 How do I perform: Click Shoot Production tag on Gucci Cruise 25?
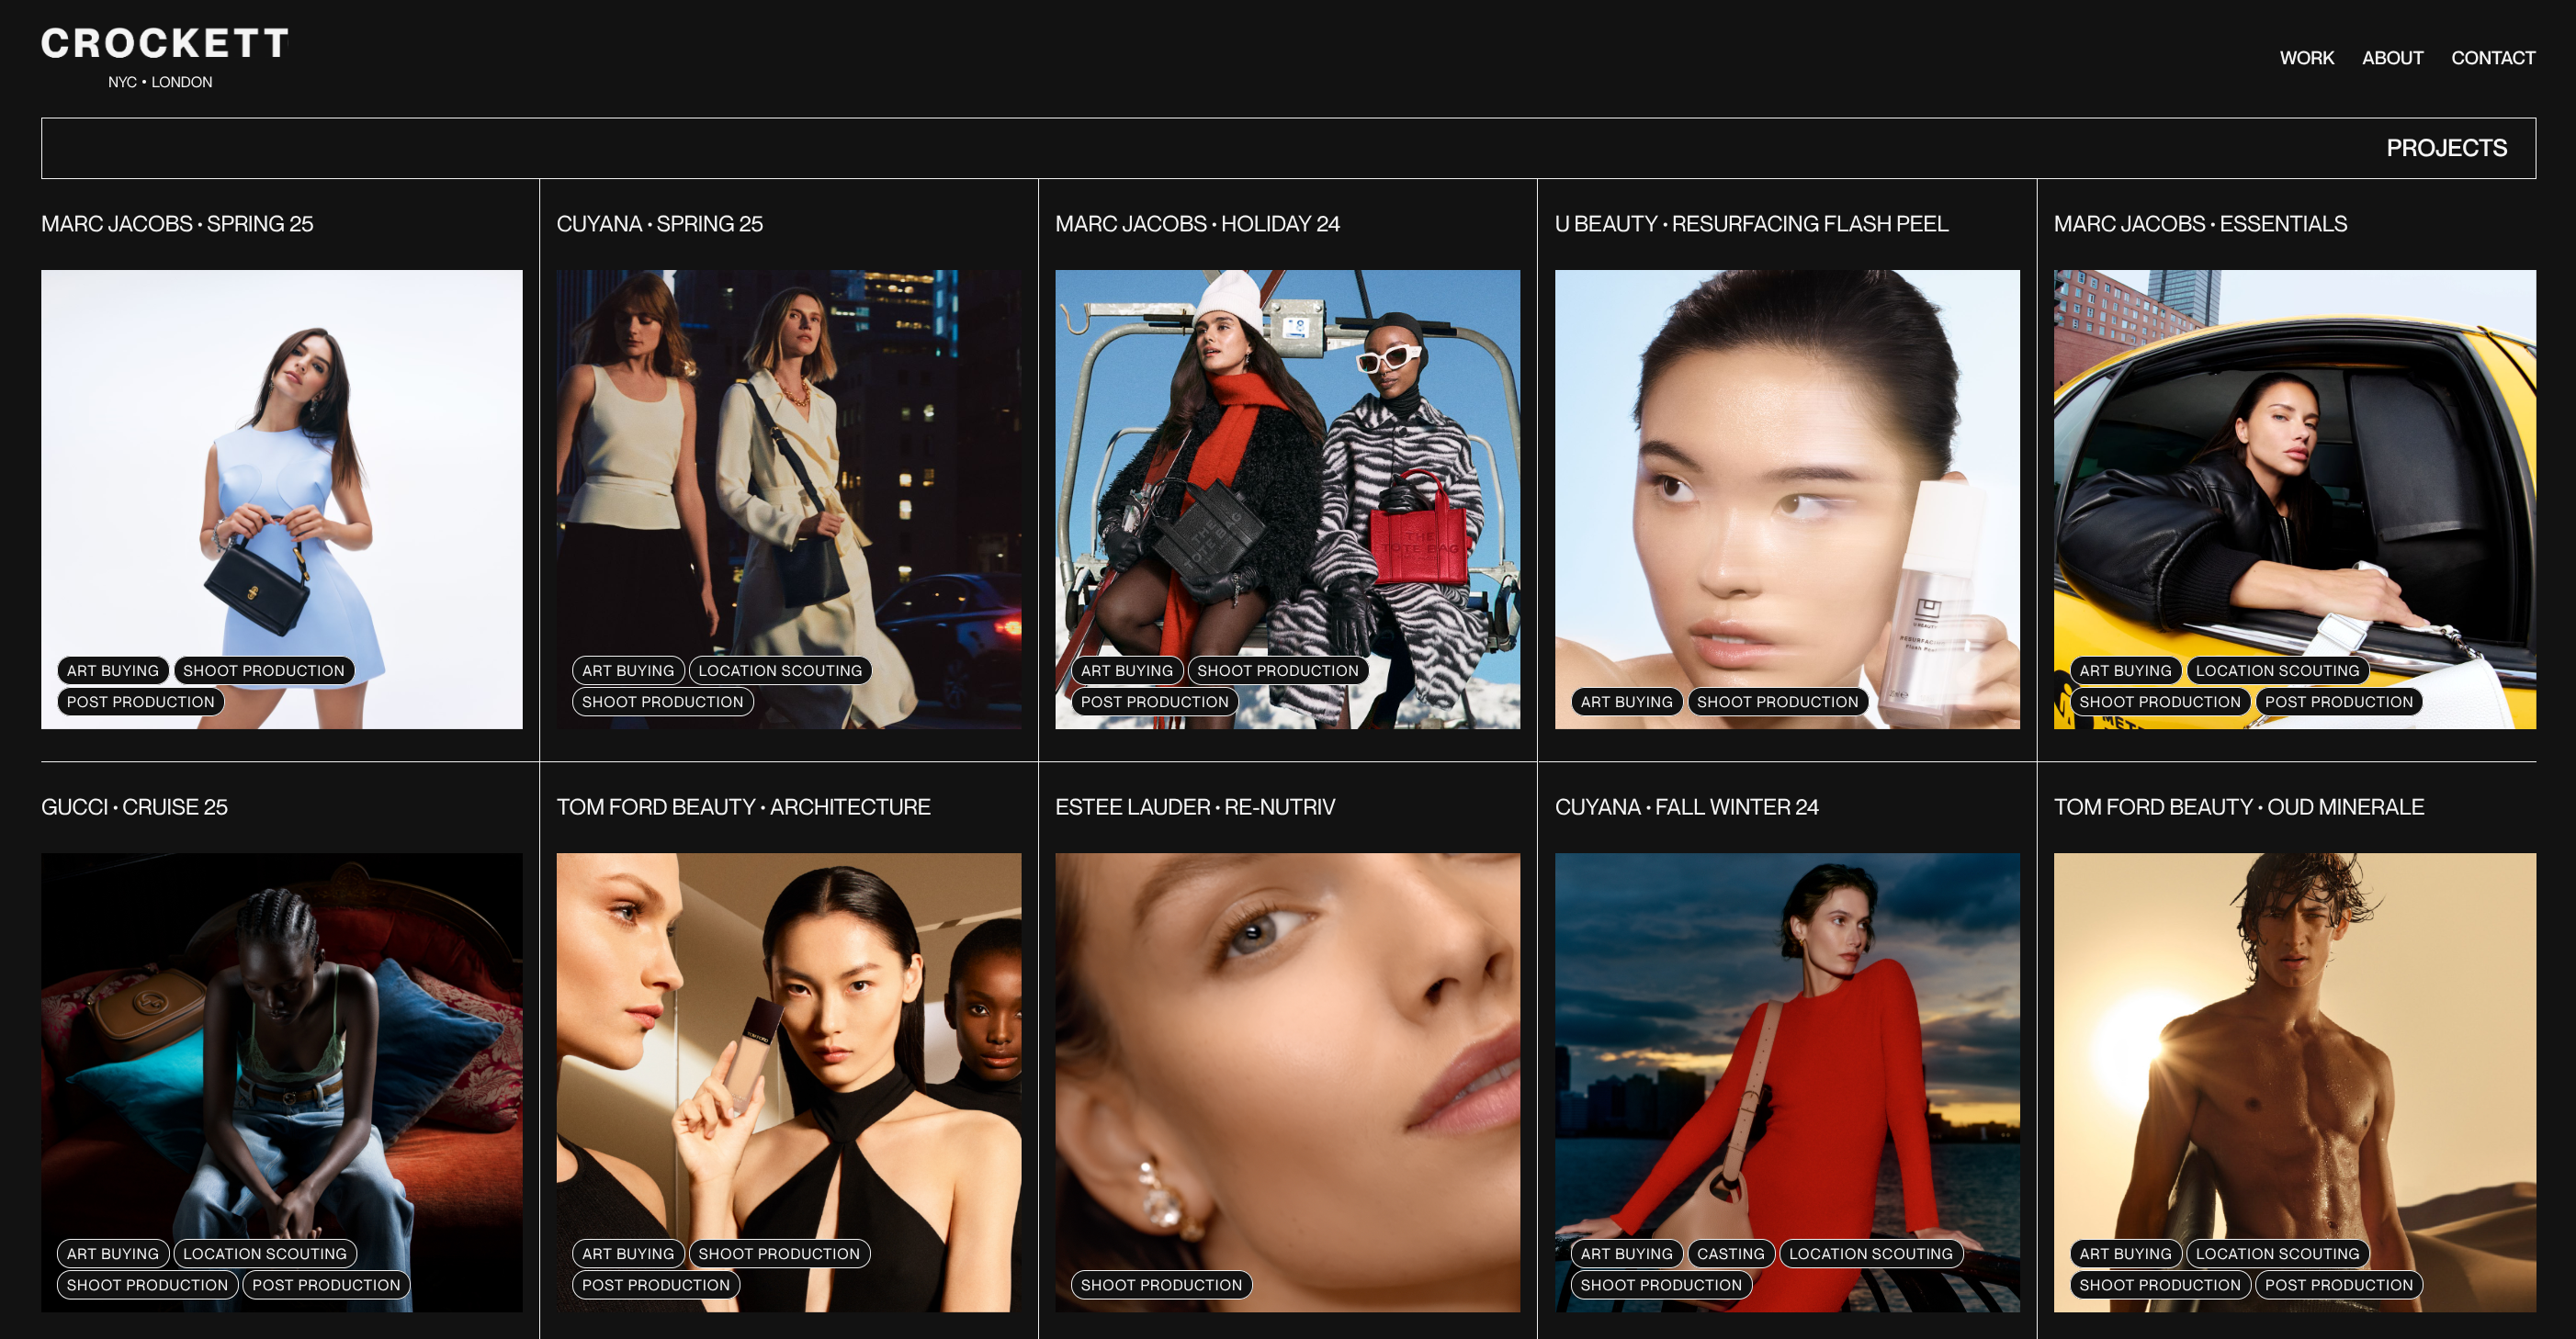click(148, 1285)
